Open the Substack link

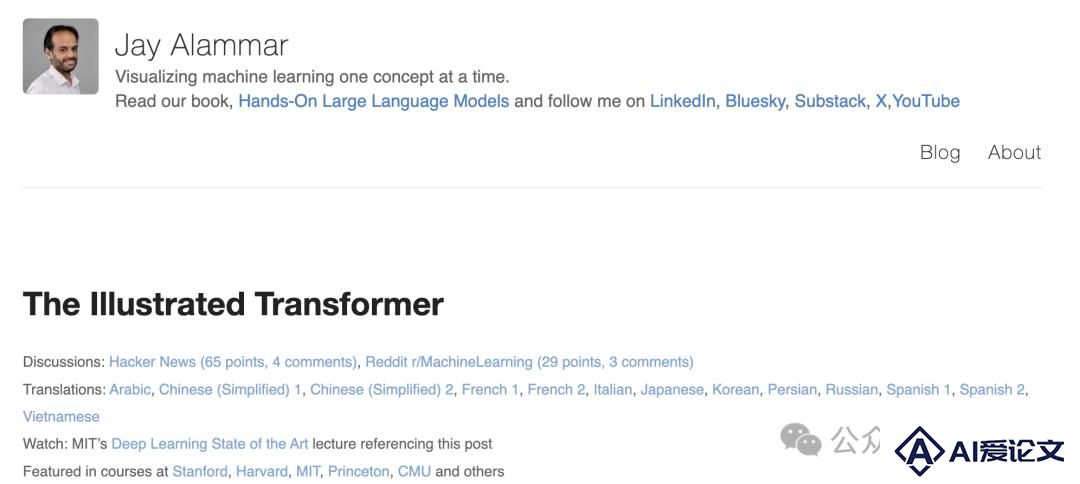coord(830,101)
